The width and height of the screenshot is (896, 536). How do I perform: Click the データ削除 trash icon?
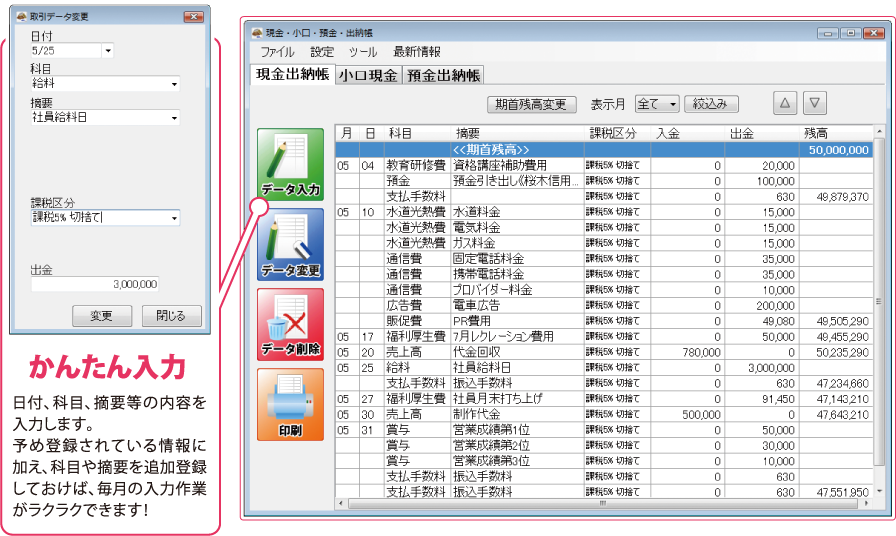tap(290, 323)
